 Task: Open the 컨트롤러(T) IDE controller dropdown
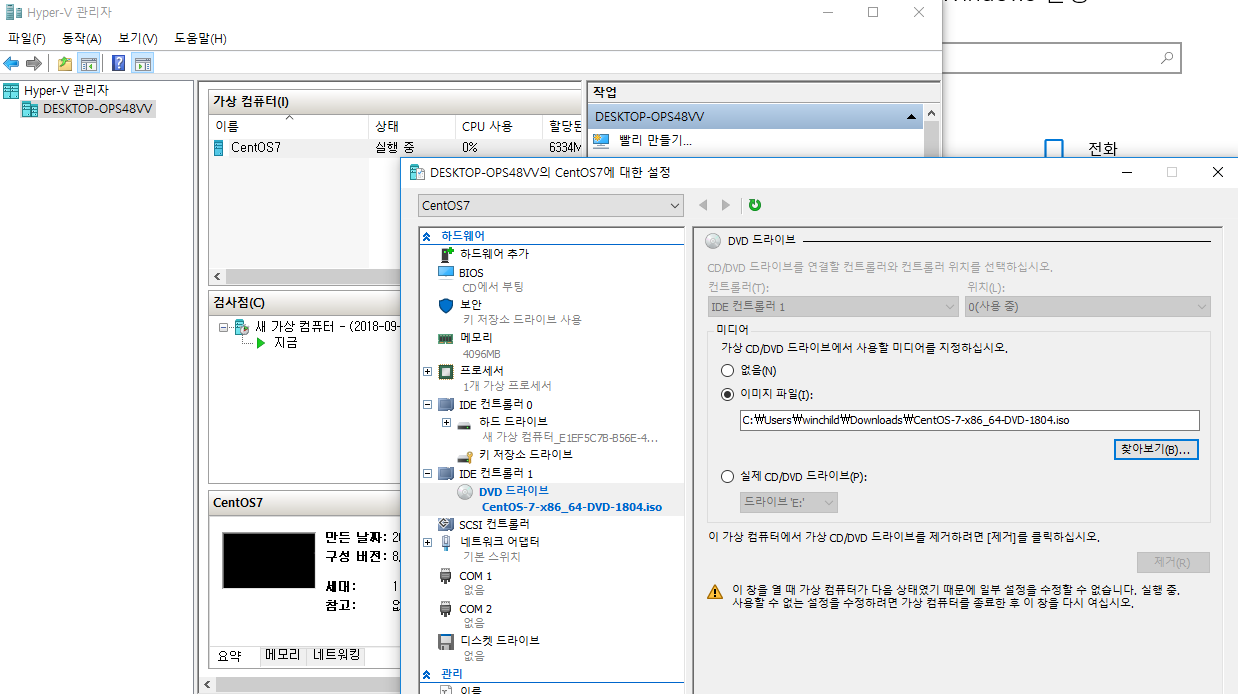coord(834,307)
